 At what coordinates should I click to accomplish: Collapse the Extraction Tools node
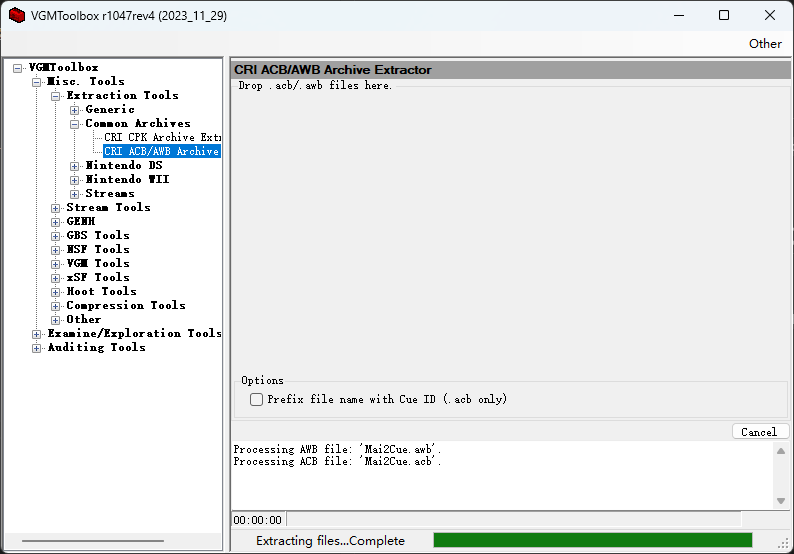pos(56,96)
